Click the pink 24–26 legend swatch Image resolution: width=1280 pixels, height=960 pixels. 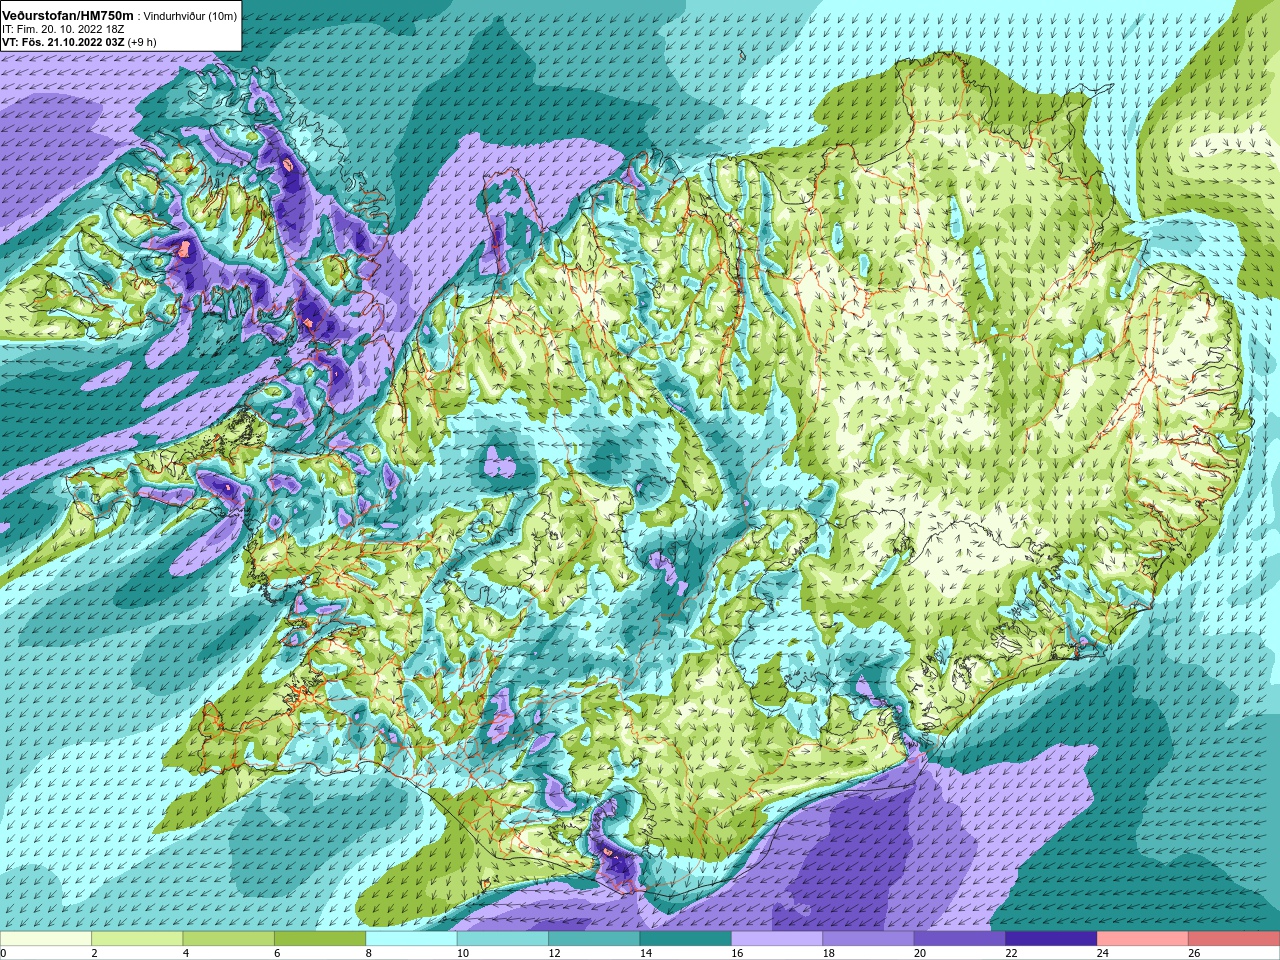pyautogui.click(x=1143, y=939)
